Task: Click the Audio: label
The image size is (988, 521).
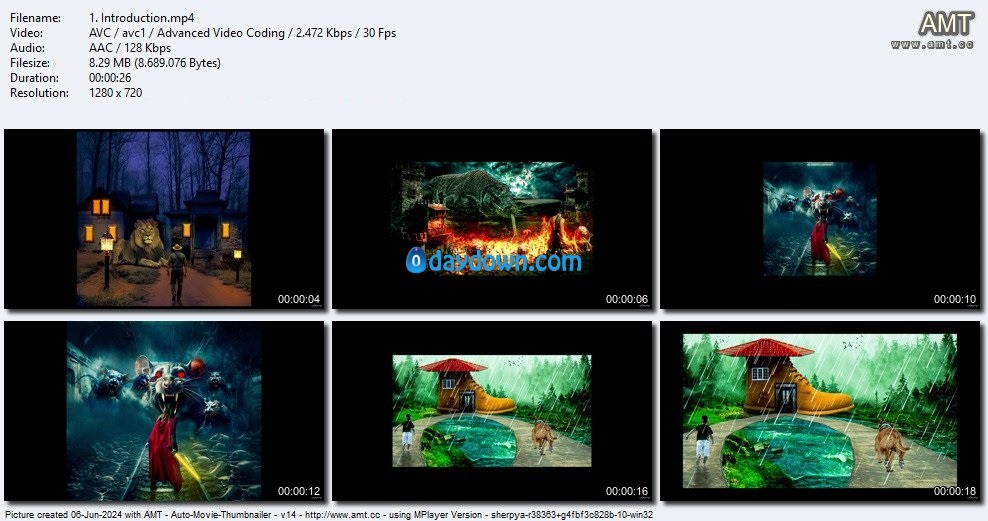Action: tap(27, 48)
